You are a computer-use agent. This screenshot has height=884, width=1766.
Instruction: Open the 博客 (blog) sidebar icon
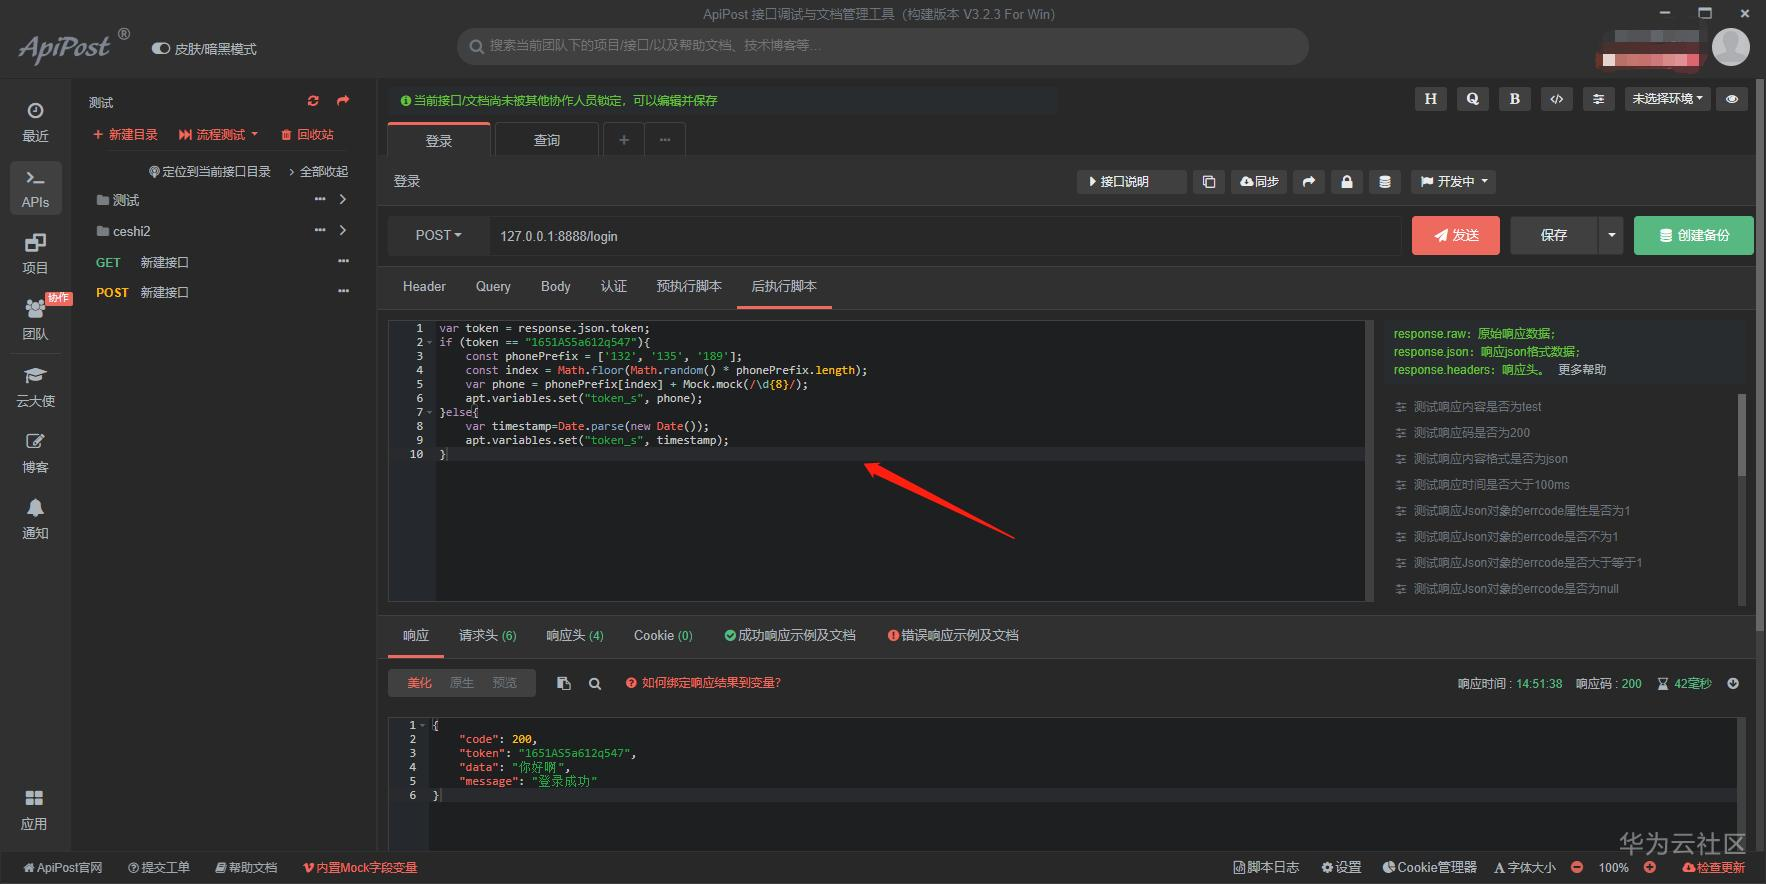click(x=35, y=453)
